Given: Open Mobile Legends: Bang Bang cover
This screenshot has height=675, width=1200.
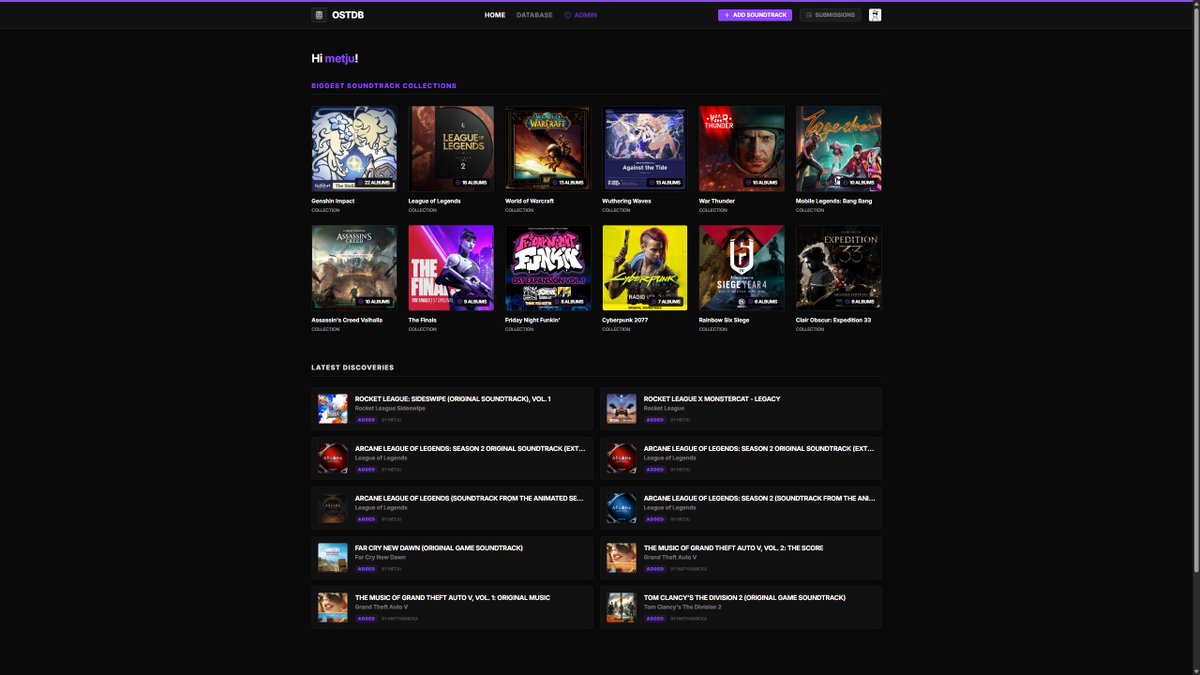Looking at the screenshot, I should 839,148.
